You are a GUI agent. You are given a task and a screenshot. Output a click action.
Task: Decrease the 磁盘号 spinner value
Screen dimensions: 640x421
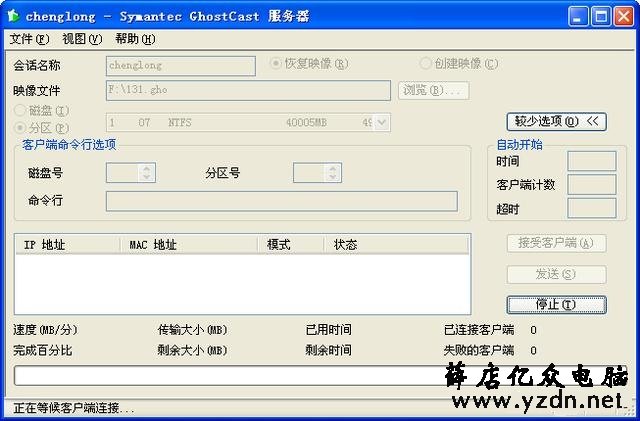coord(147,176)
